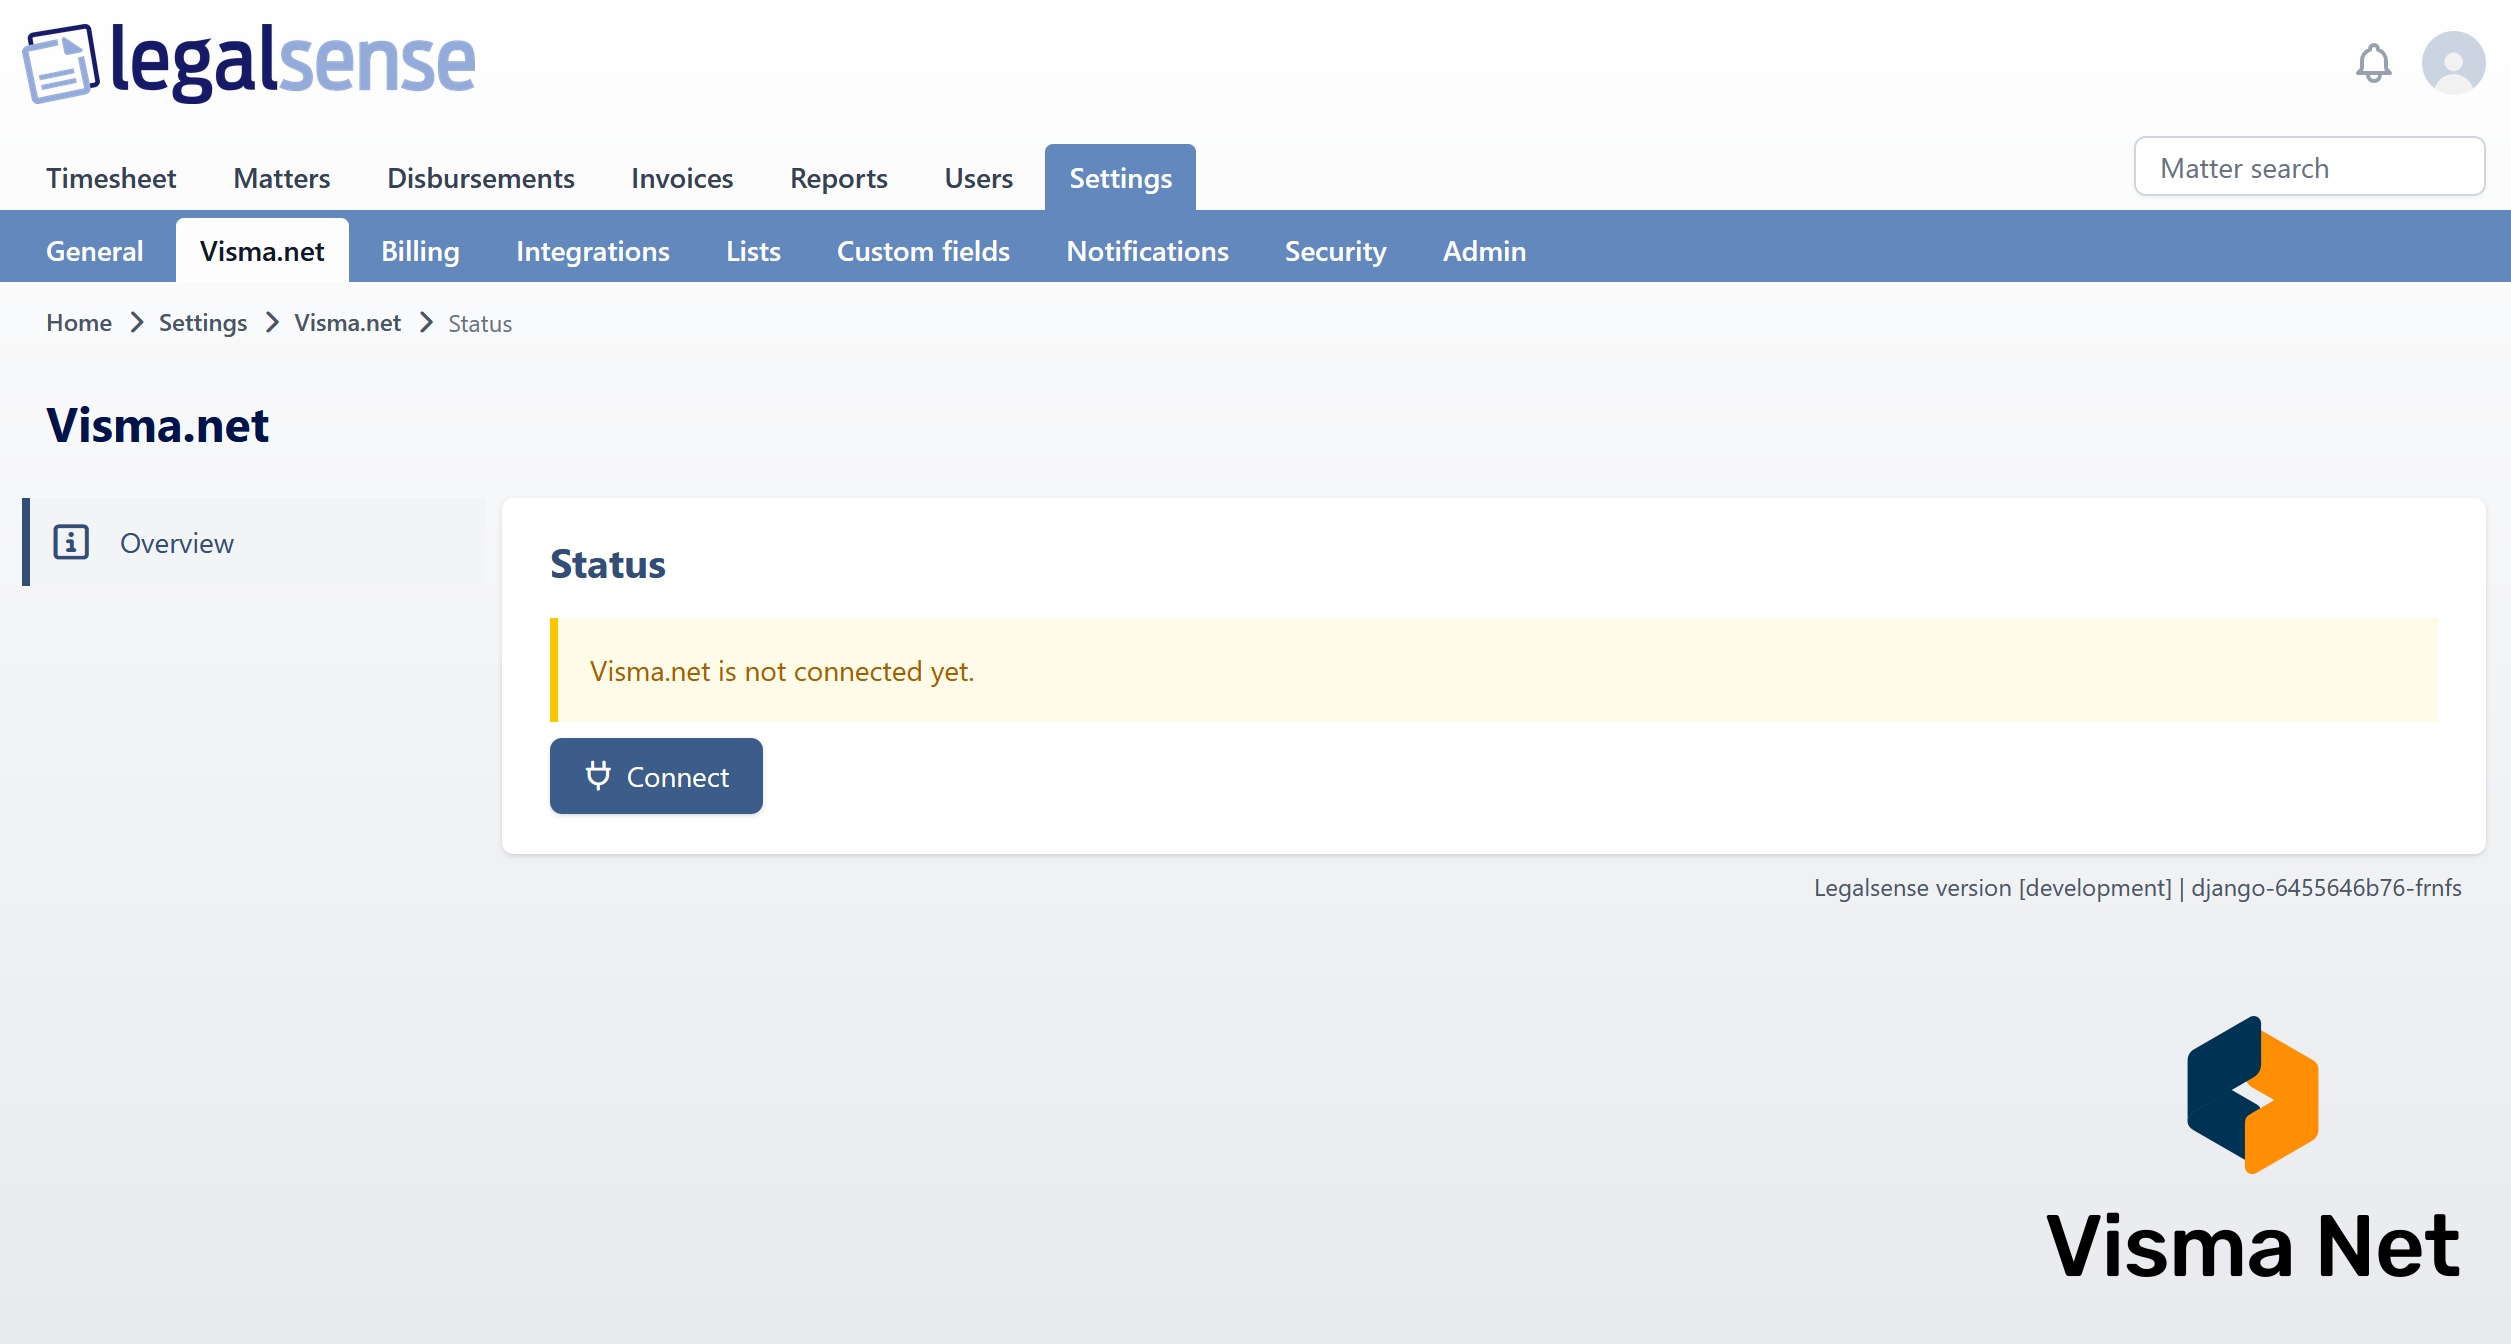Follow the Home breadcrumb link
This screenshot has height=1344, width=2511.
coord(79,322)
